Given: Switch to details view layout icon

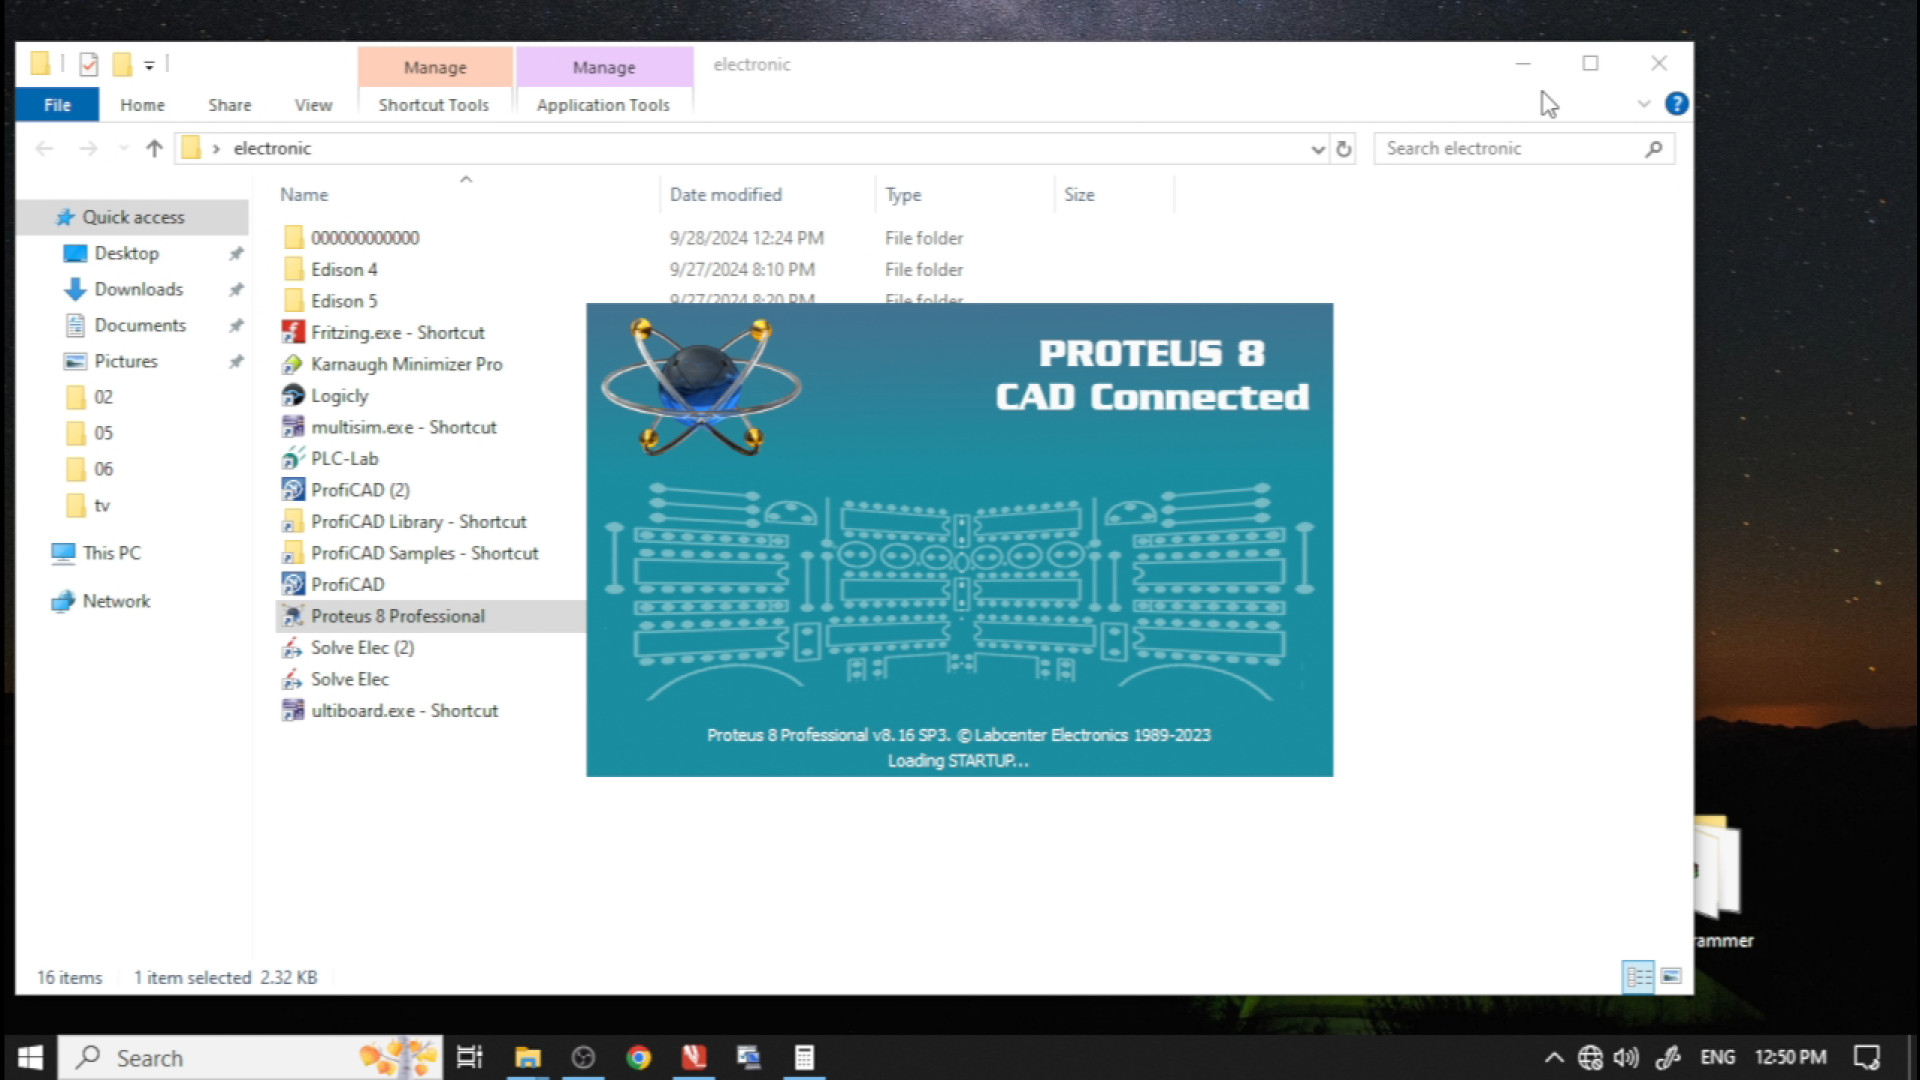Looking at the screenshot, I should tap(1639, 976).
